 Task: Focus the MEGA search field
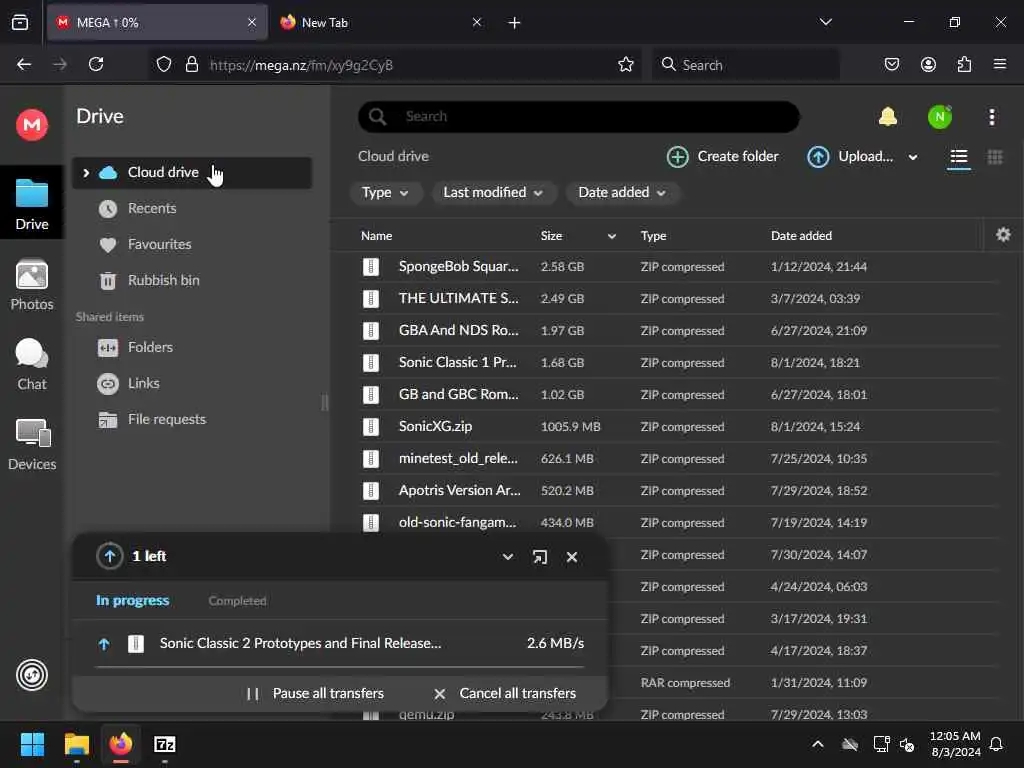pyautogui.click(x=579, y=117)
